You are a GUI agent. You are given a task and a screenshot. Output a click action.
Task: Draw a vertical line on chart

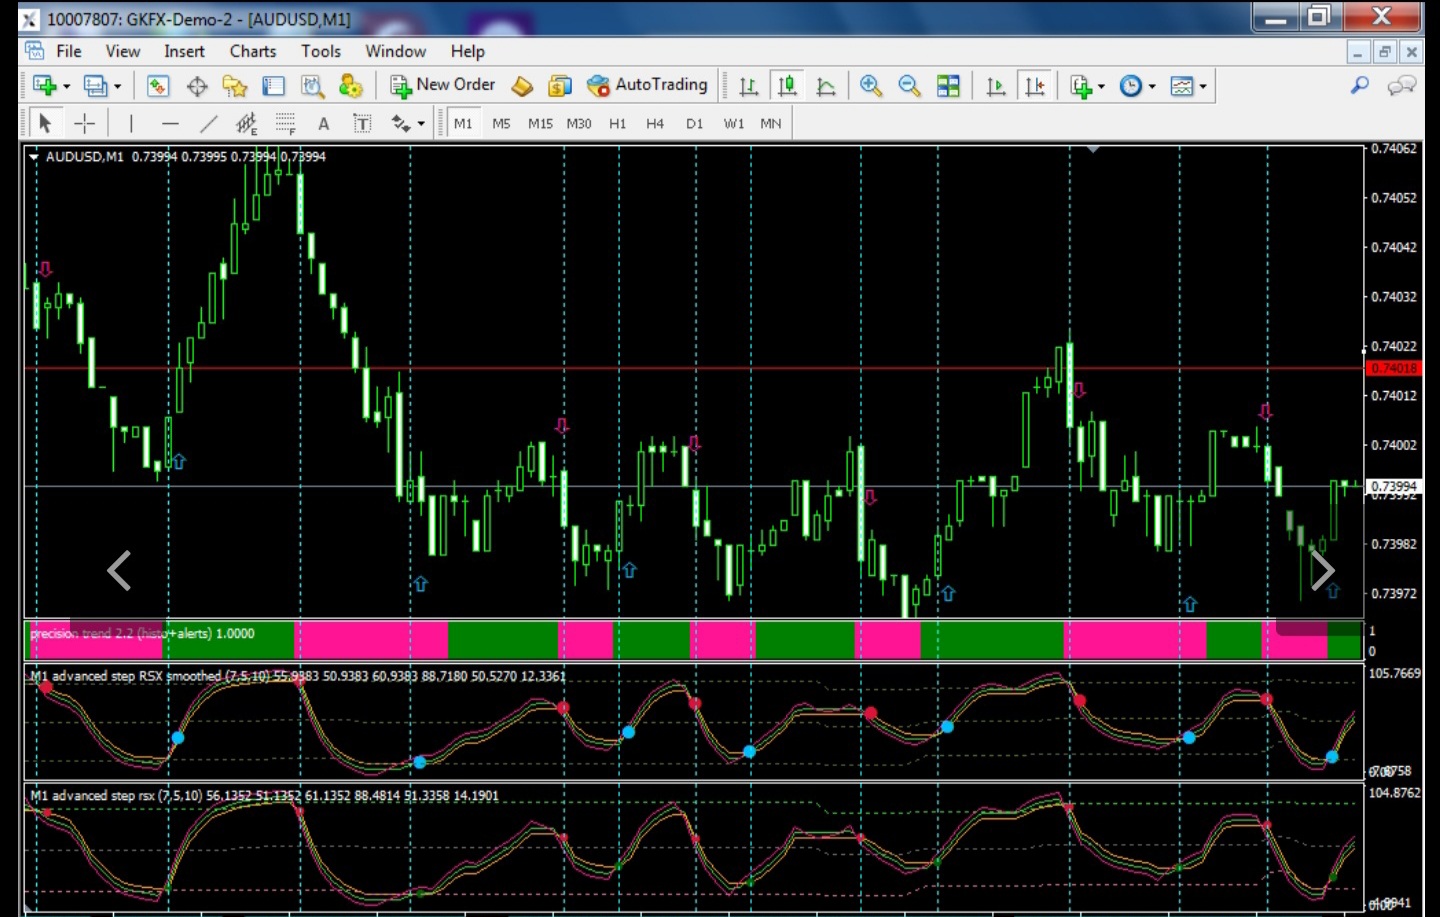(131, 124)
